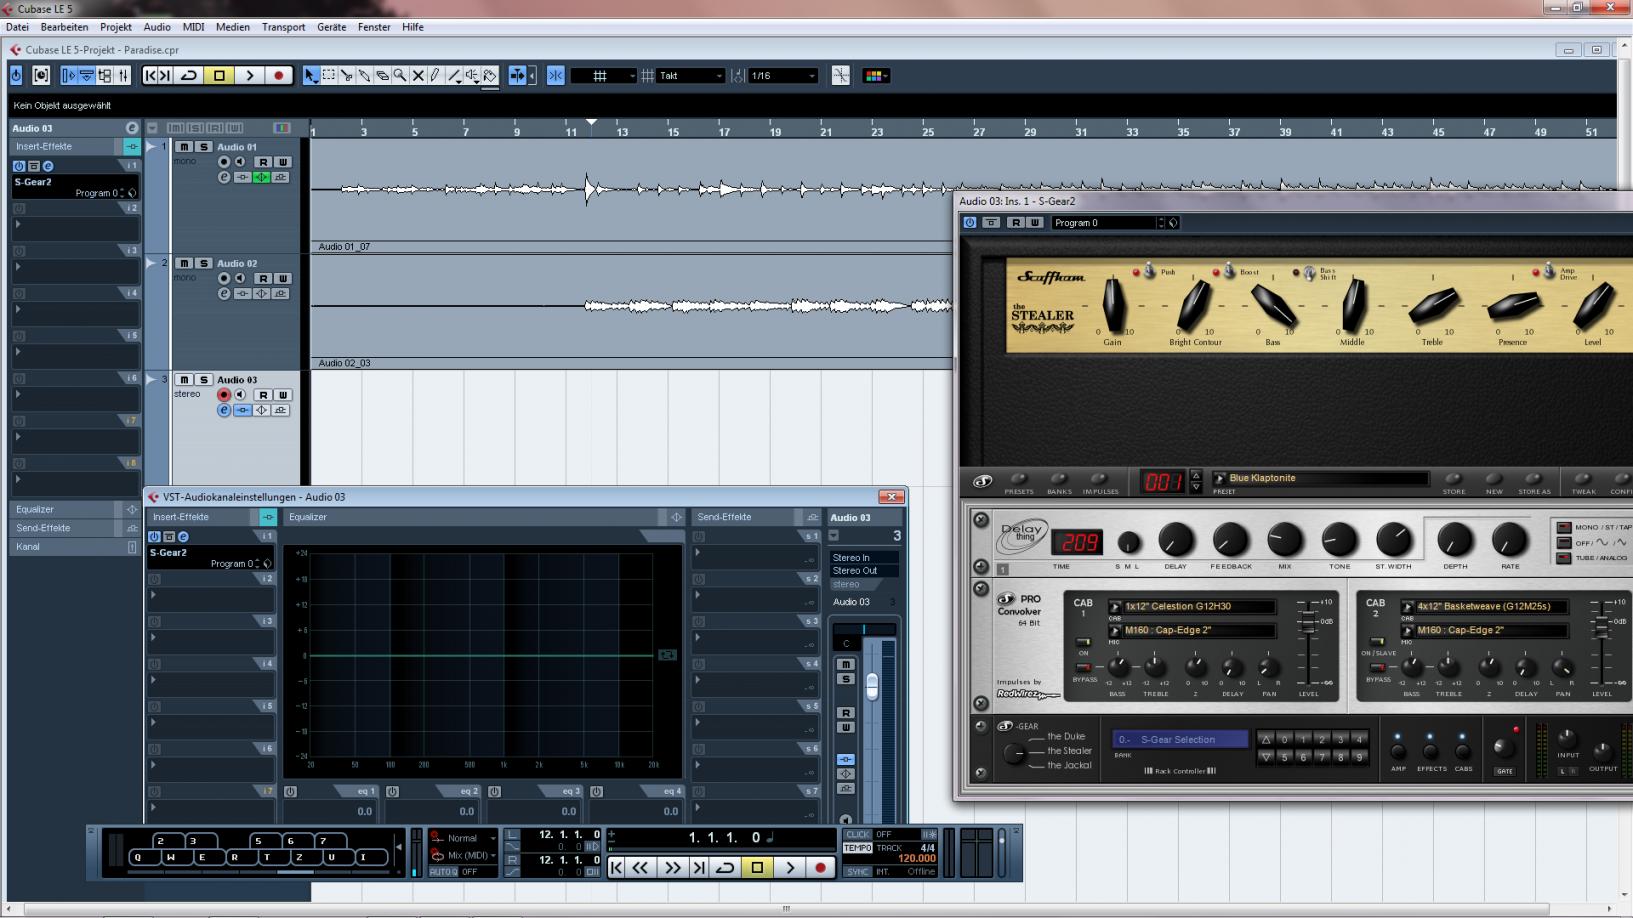Screen dimensions: 1633x918
Task: Select the Object Selection arrow tool
Action: pyautogui.click(x=310, y=76)
